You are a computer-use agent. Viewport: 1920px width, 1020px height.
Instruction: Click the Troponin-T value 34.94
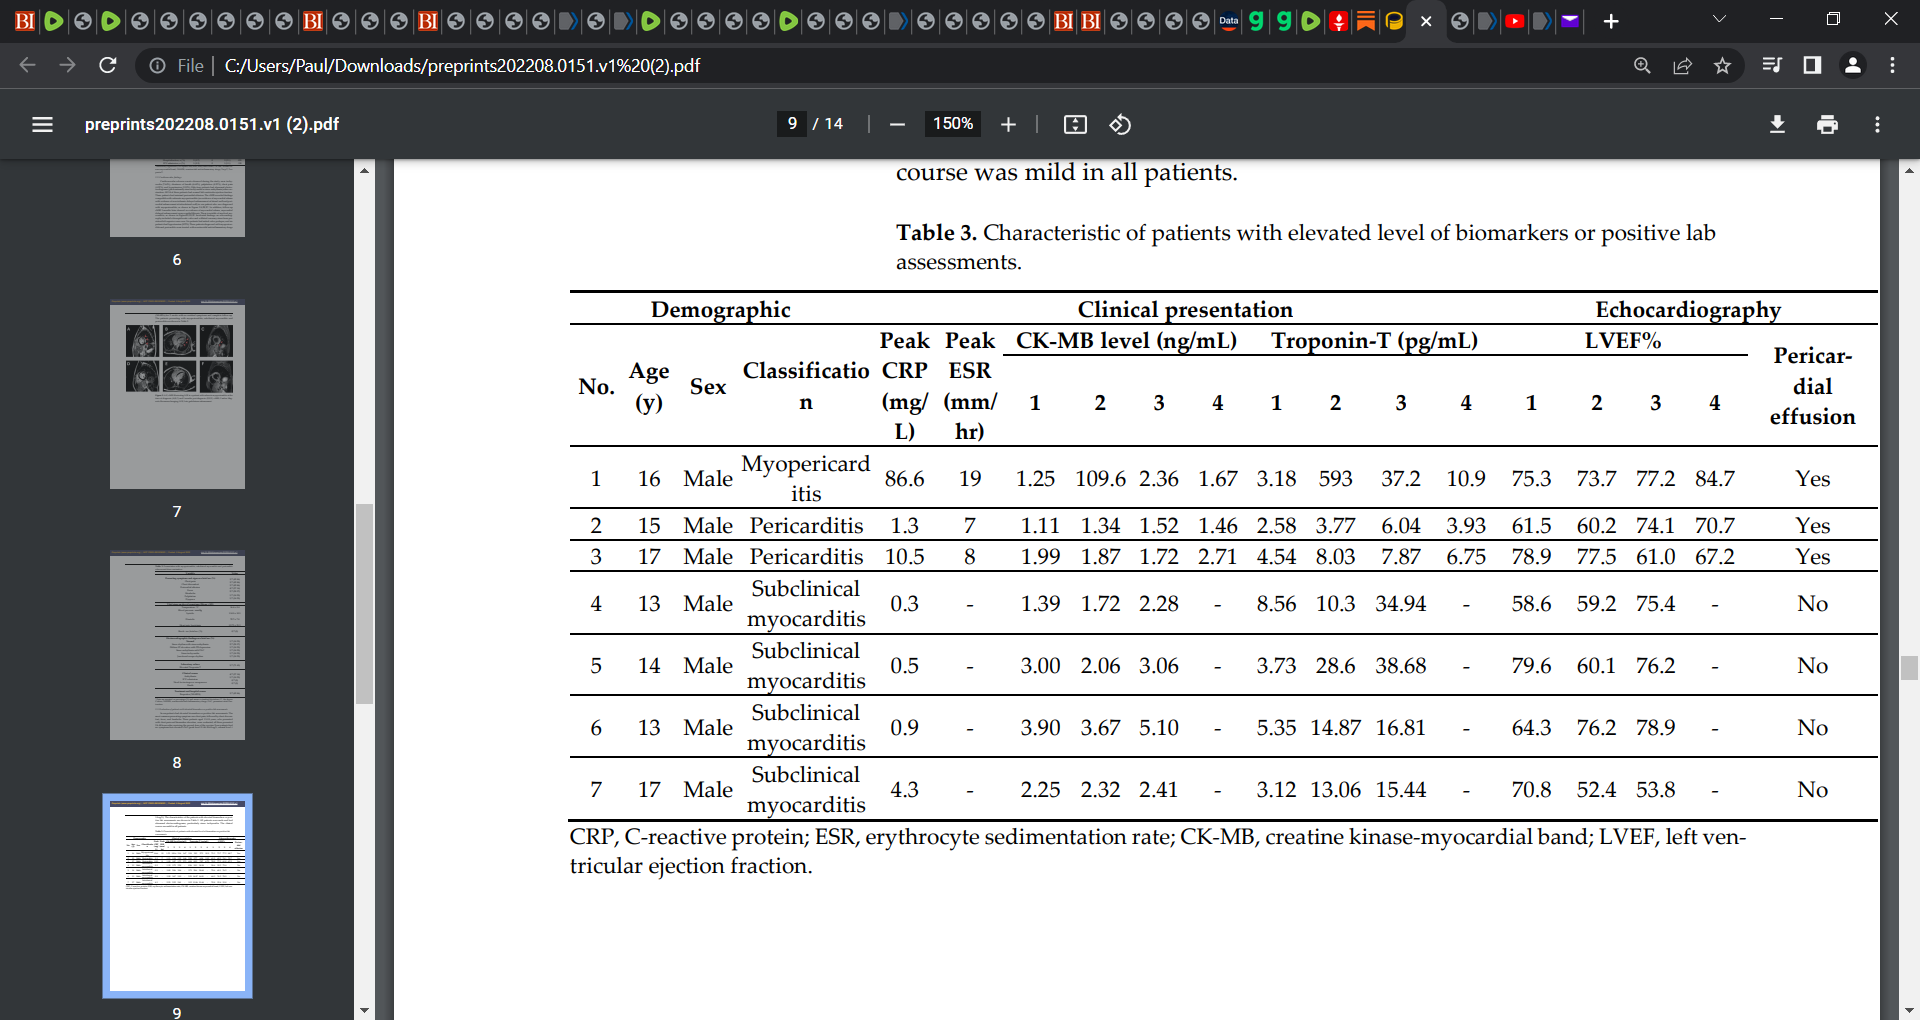(1400, 603)
